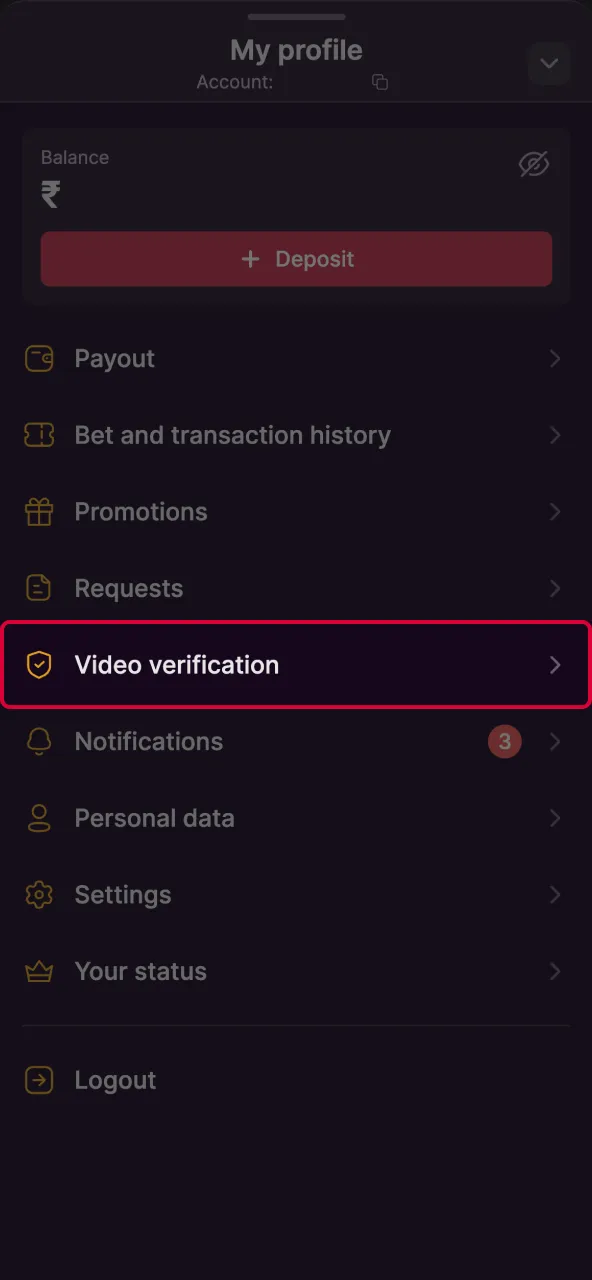Expand the Payout section via its arrow
The height and width of the screenshot is (1280, 592).
click(556, 358)
